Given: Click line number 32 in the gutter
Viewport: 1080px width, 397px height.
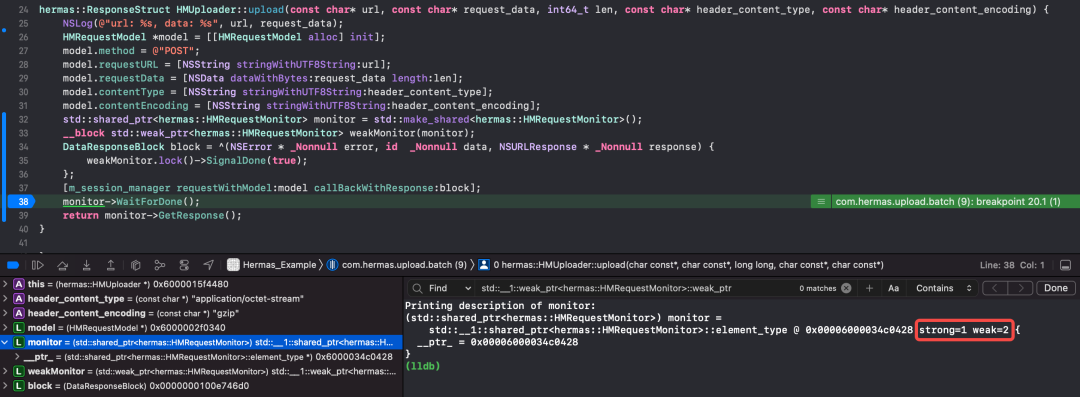Looking at the screenshot, I should [23, 119].
